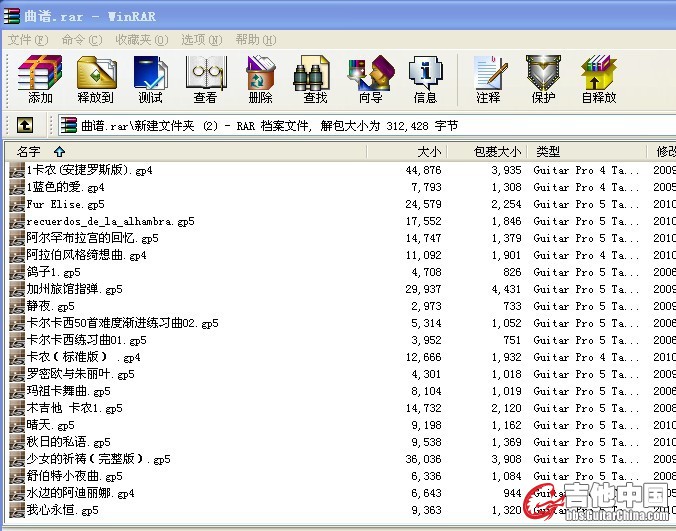
Task: Click the Add (添加) toolbar icon
Action: (x=40, y=79)
